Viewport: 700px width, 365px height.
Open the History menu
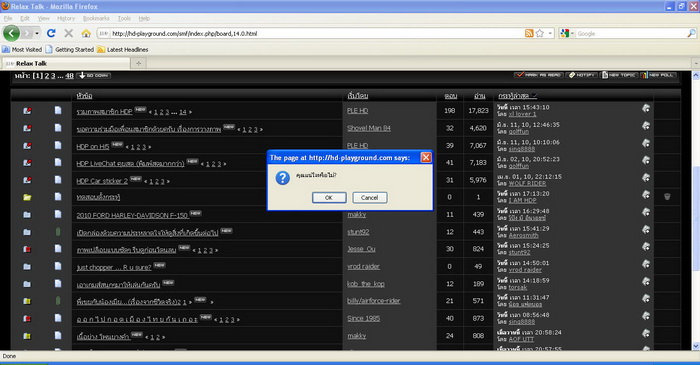point(66,18)
